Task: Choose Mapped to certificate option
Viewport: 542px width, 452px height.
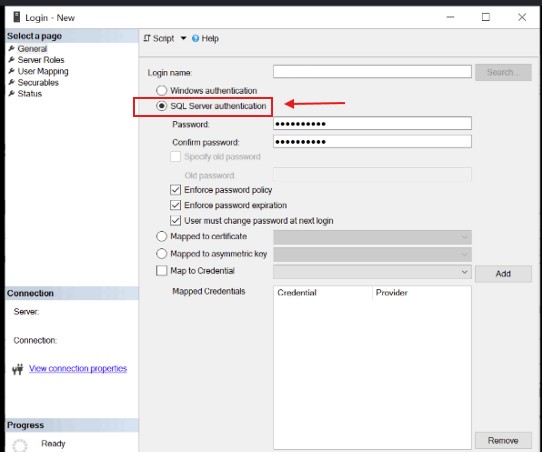Action: click(x=161, y=236)
